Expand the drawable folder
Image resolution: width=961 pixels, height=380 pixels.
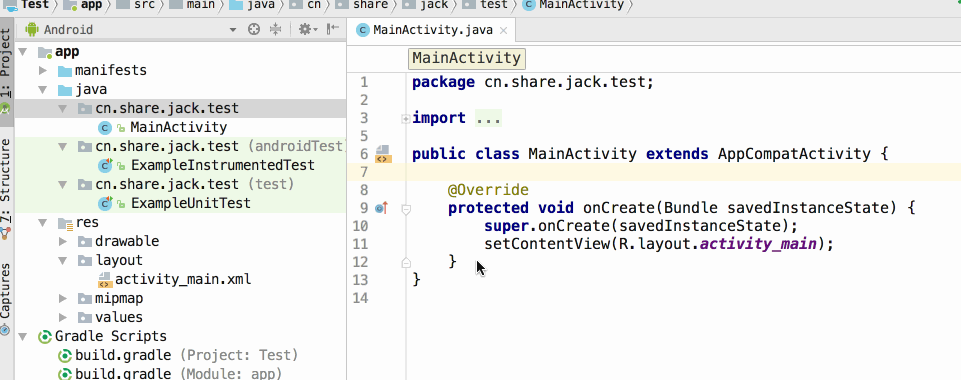[63, 241]
